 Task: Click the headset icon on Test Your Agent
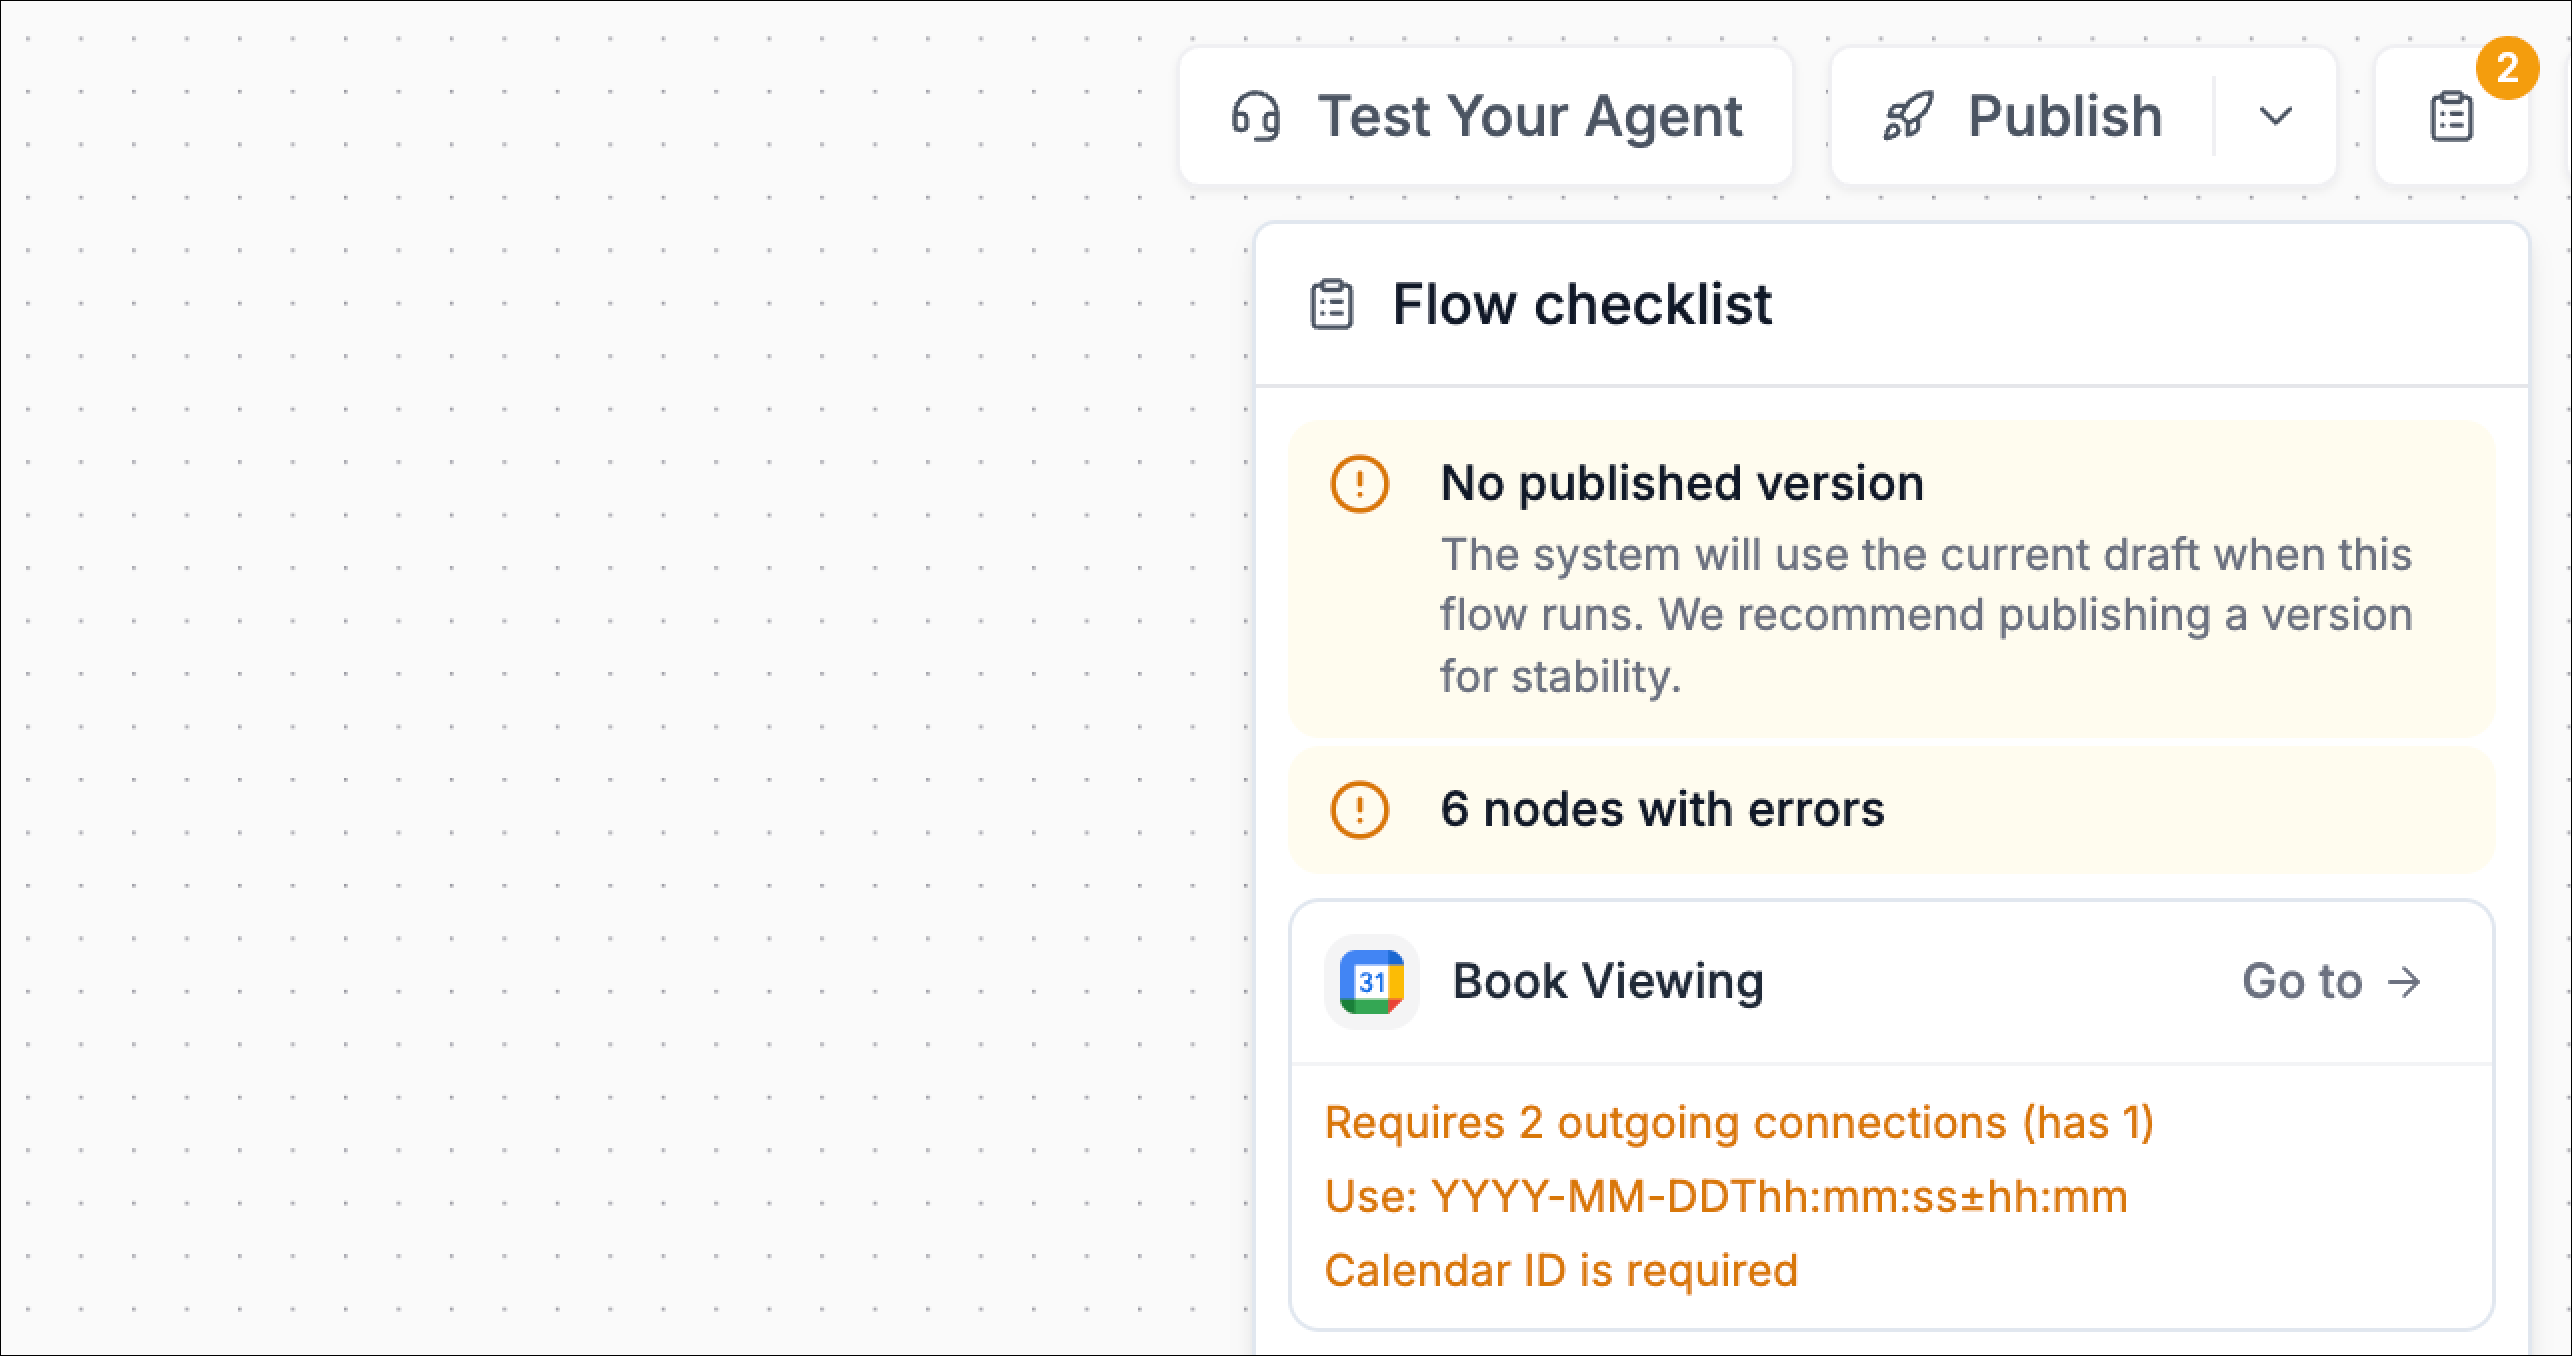(1255, 117)
